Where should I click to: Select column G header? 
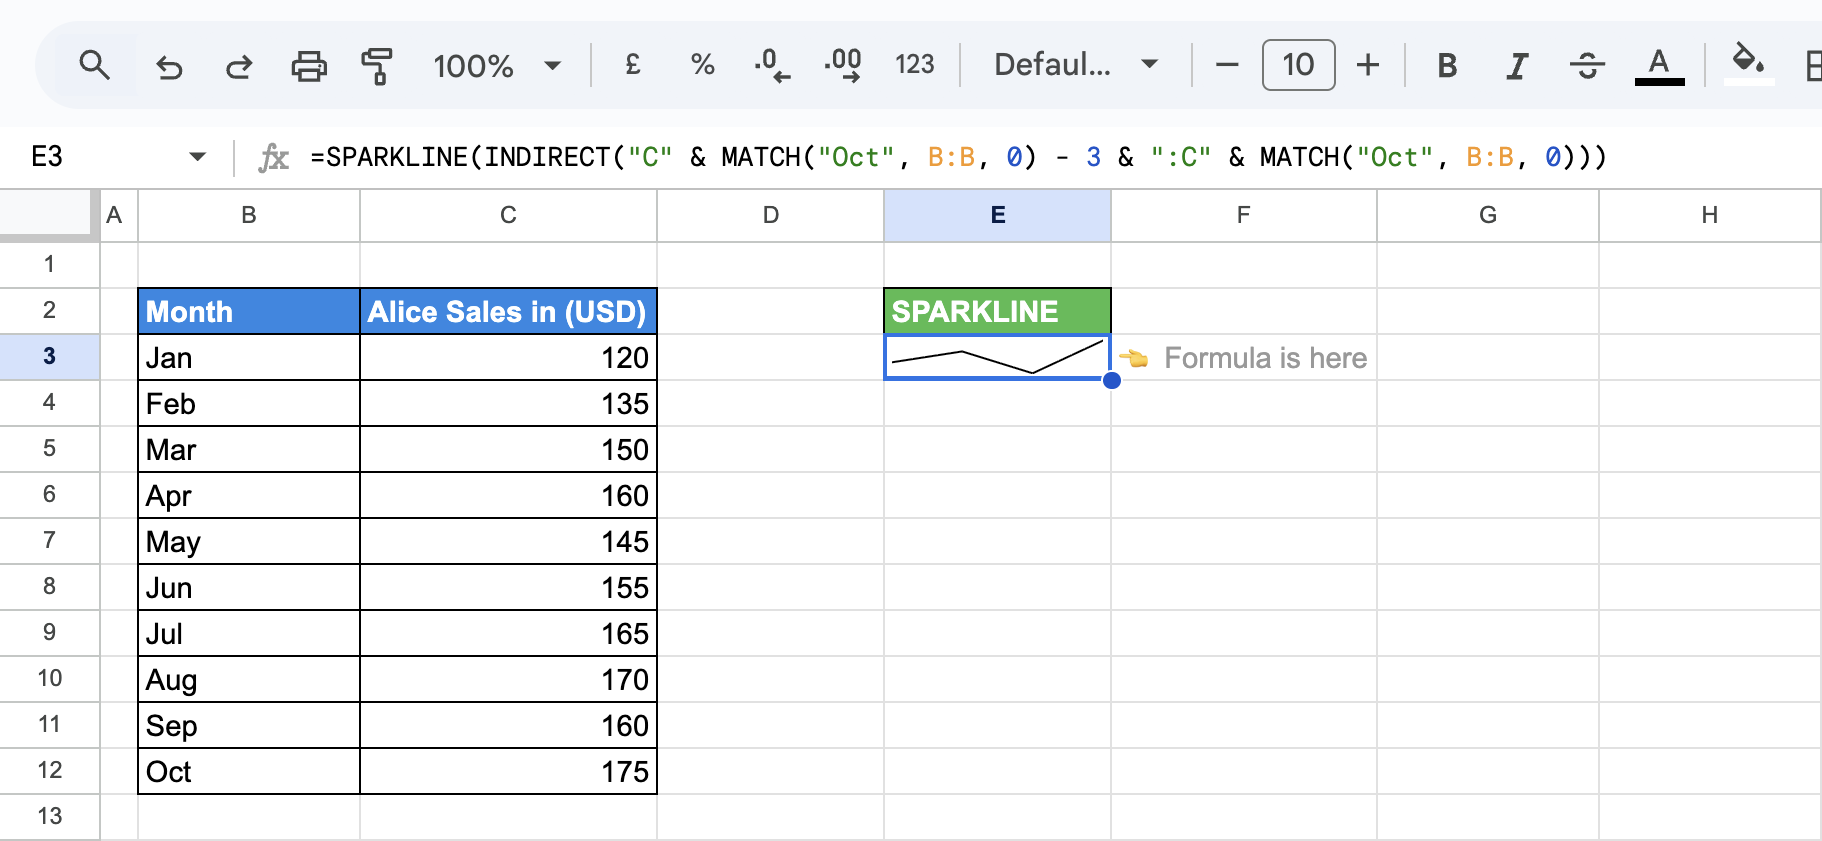coord(1487,215)
